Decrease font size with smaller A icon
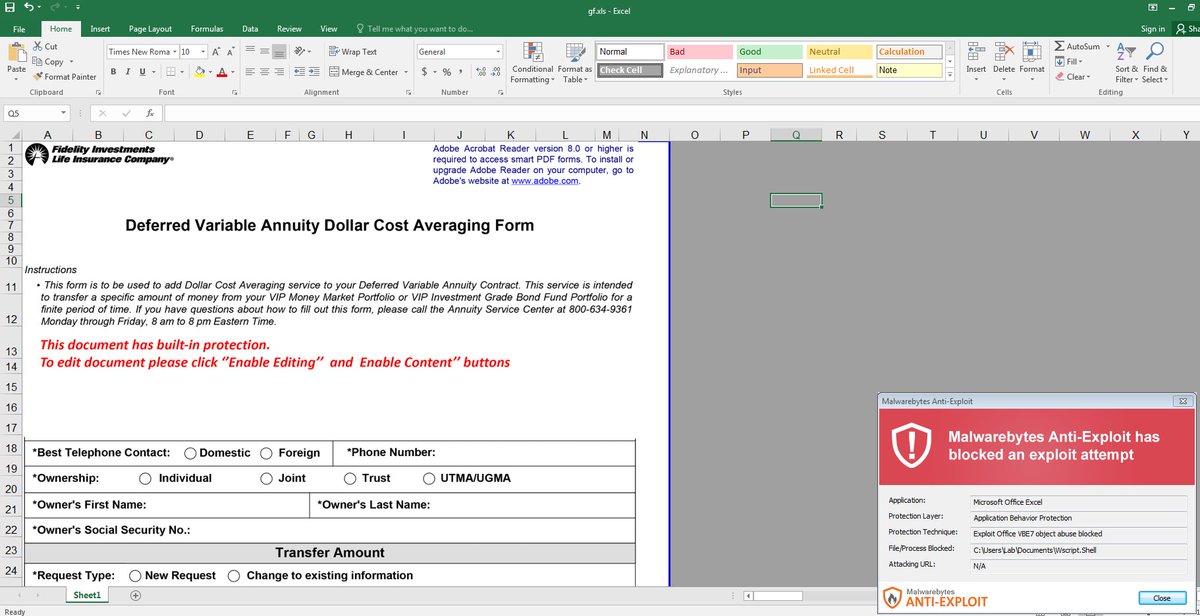1200x616 pixels. point(232,51)
